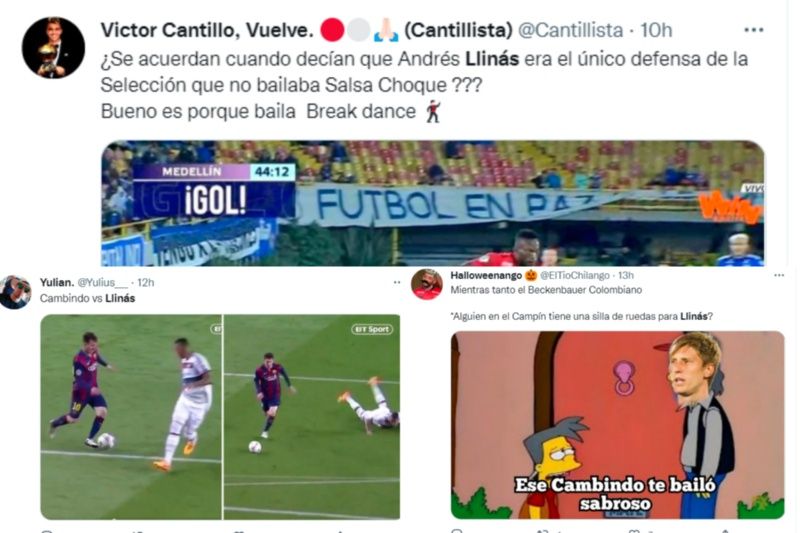Image resolution: width=800 pixels, height=533 pixels.
Task: Open the 13h timestamp on Halloweenango's tweet
Action: (x=626, y=275)
